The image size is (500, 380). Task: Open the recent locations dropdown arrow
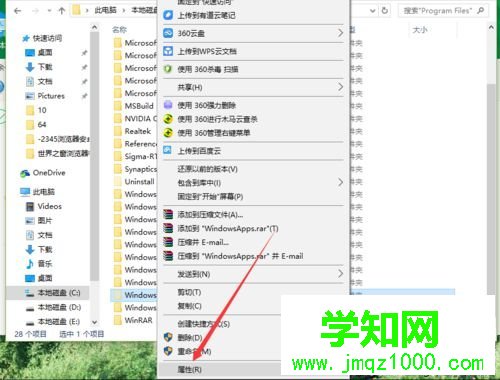tap(49, 11)
